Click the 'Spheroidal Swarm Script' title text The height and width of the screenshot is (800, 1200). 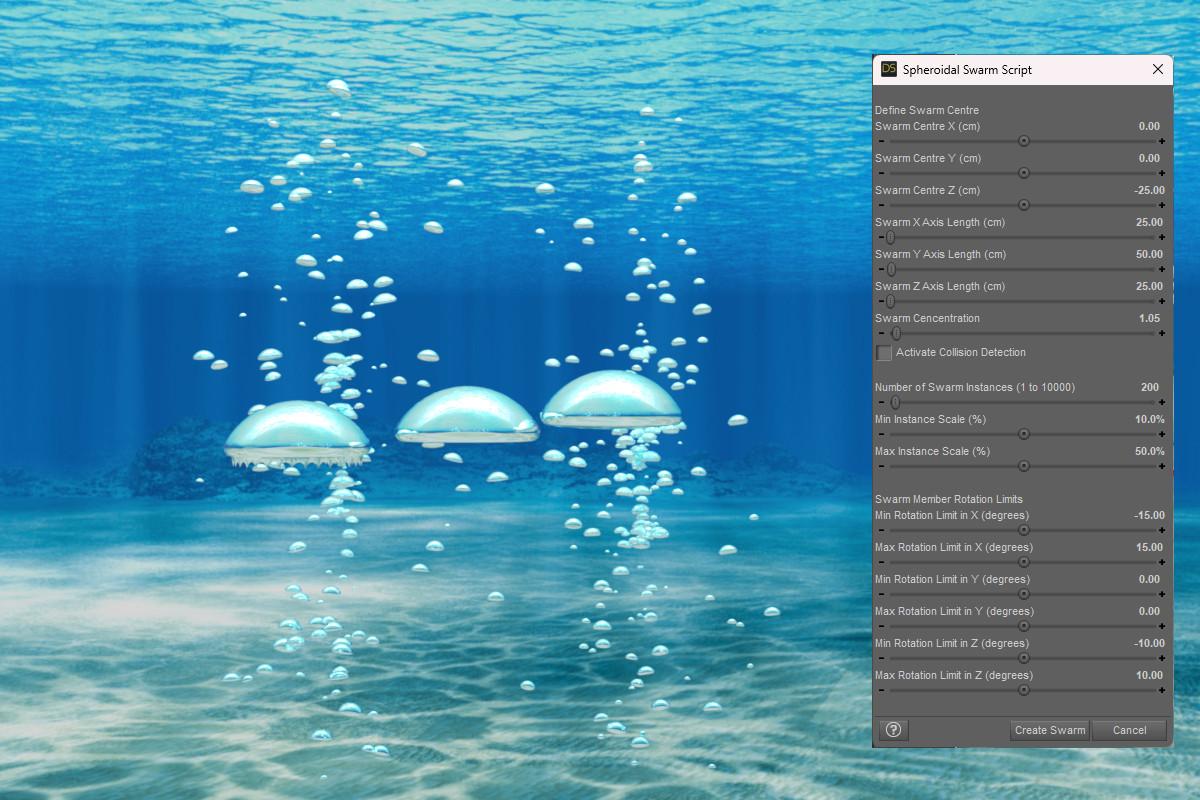967,70
